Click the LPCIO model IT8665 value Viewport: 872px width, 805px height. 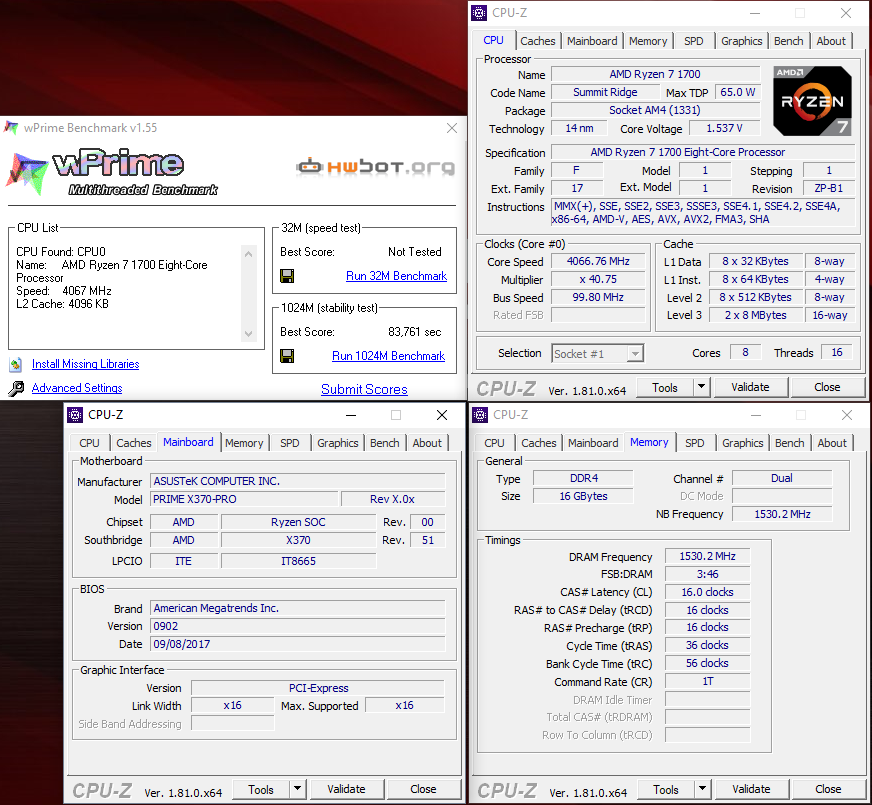[x=298, y=561]
